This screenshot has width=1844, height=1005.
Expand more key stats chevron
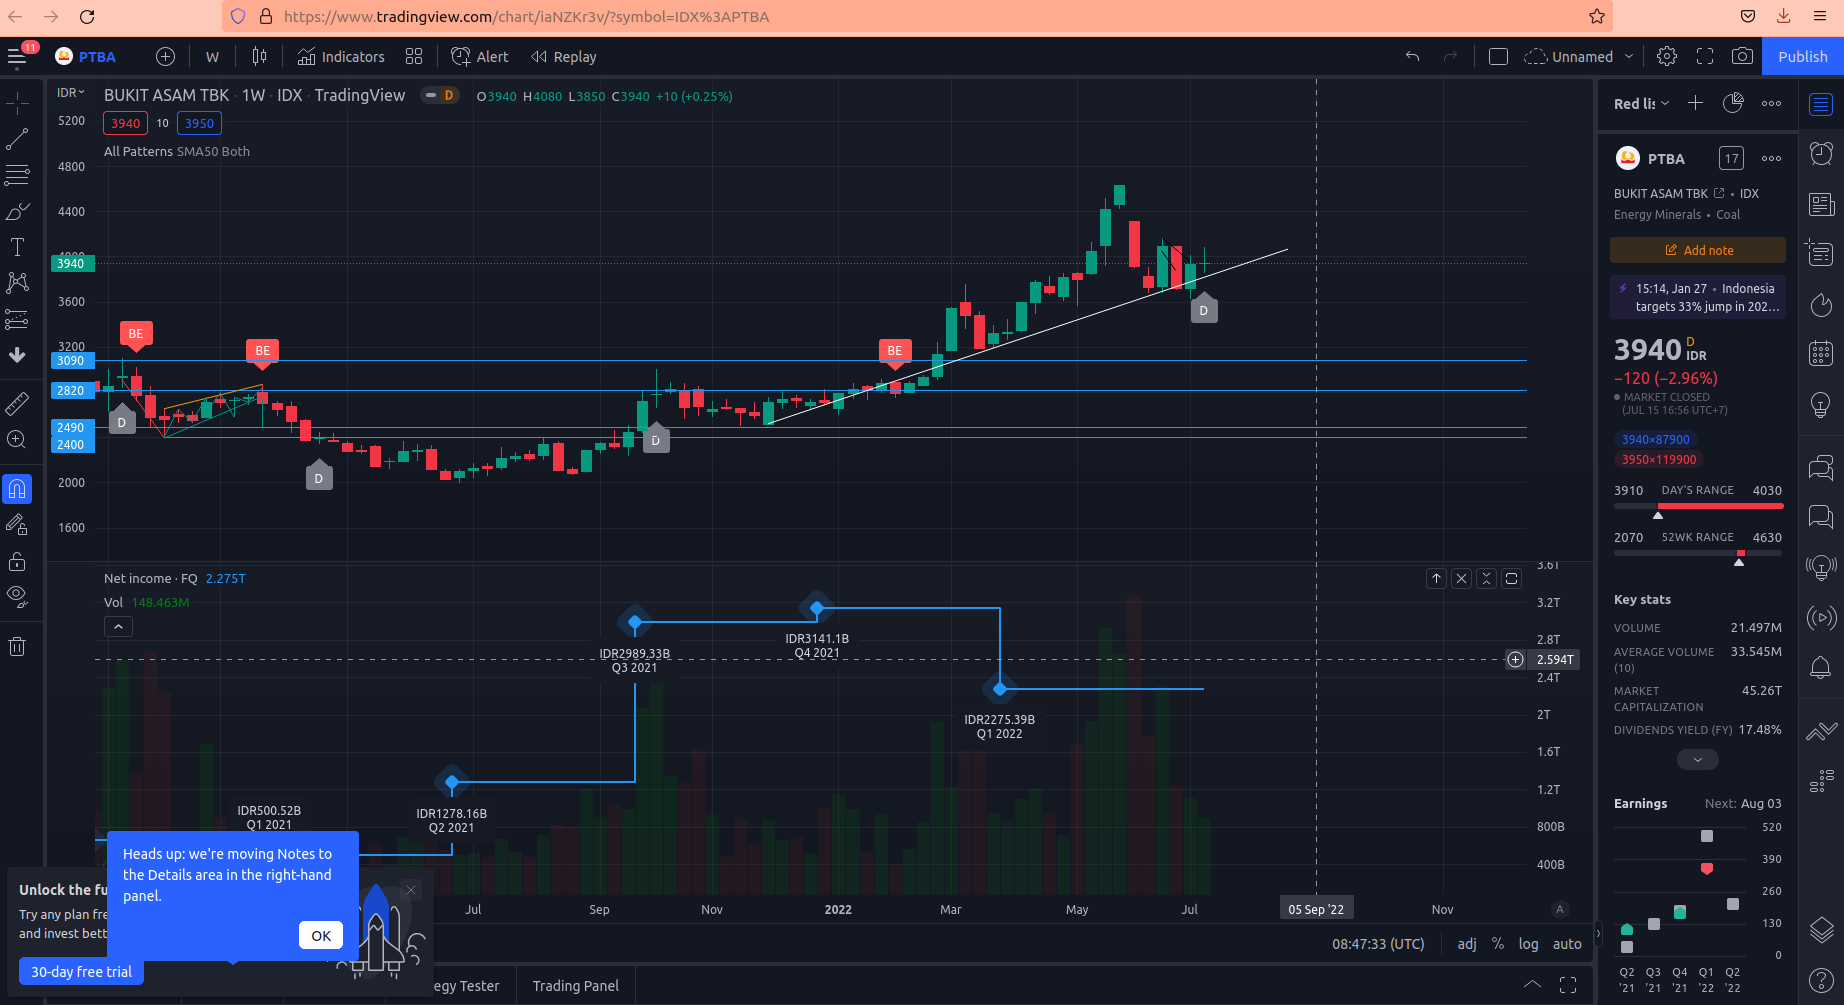coord(1698,760)
